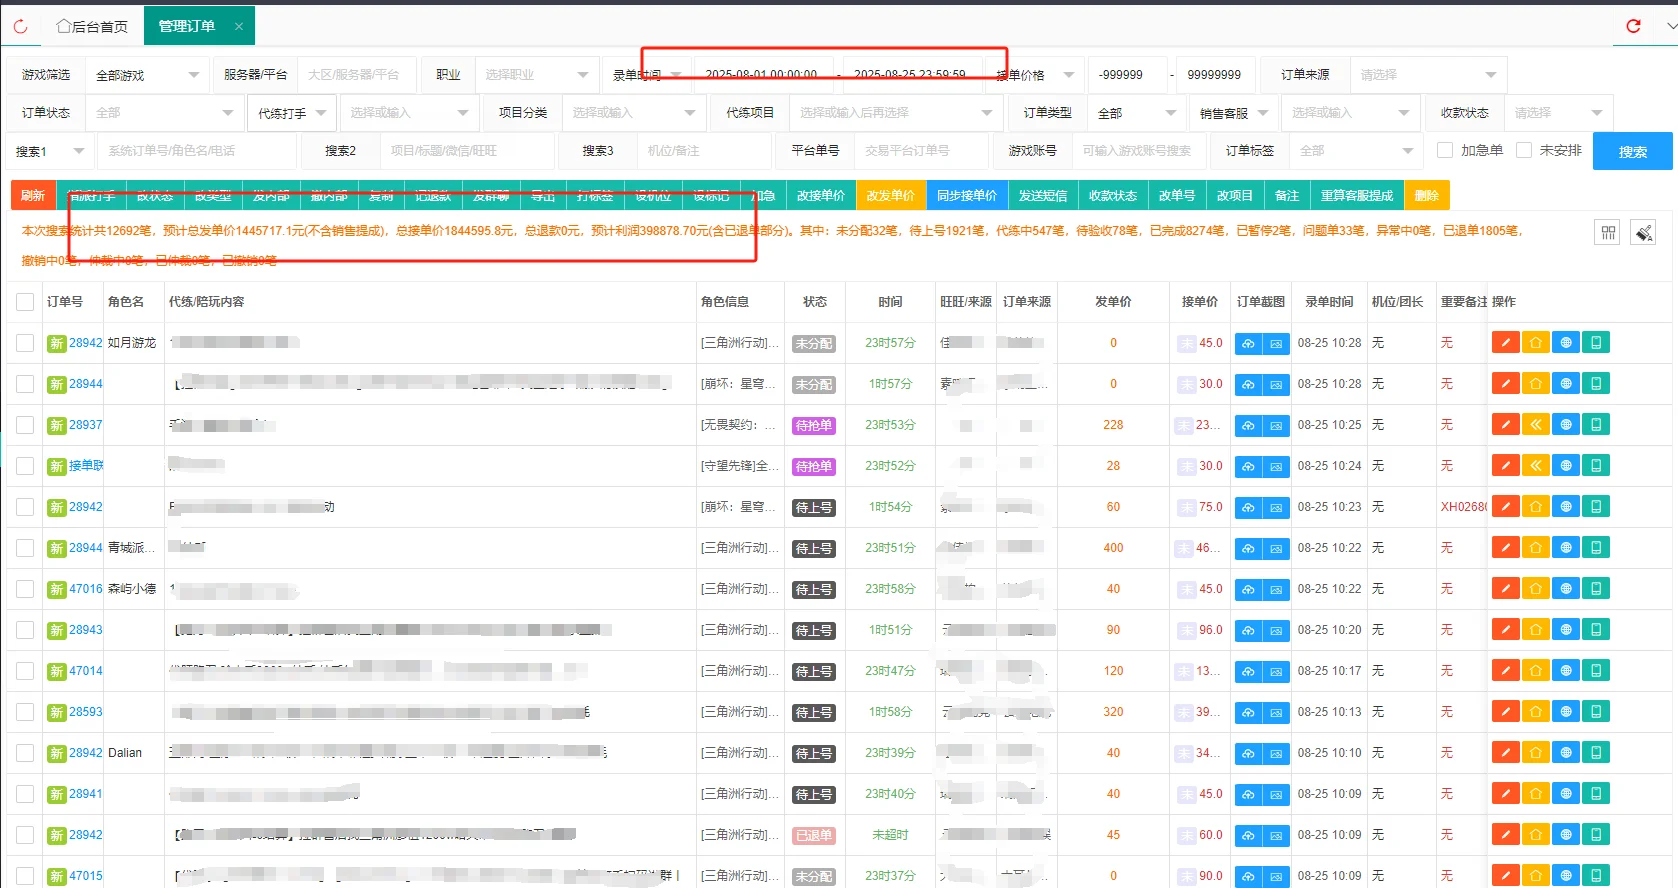The image size is (1678, 888).
Task: Select the 管理订单 tab
Action: coord(187,26)
